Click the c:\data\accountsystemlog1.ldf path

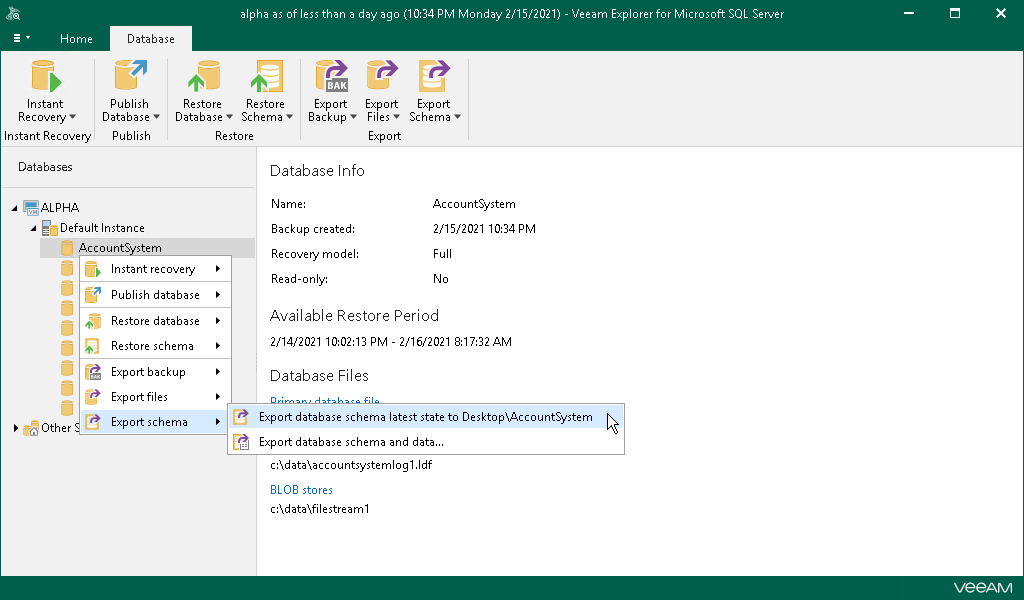tap(351, 465)
